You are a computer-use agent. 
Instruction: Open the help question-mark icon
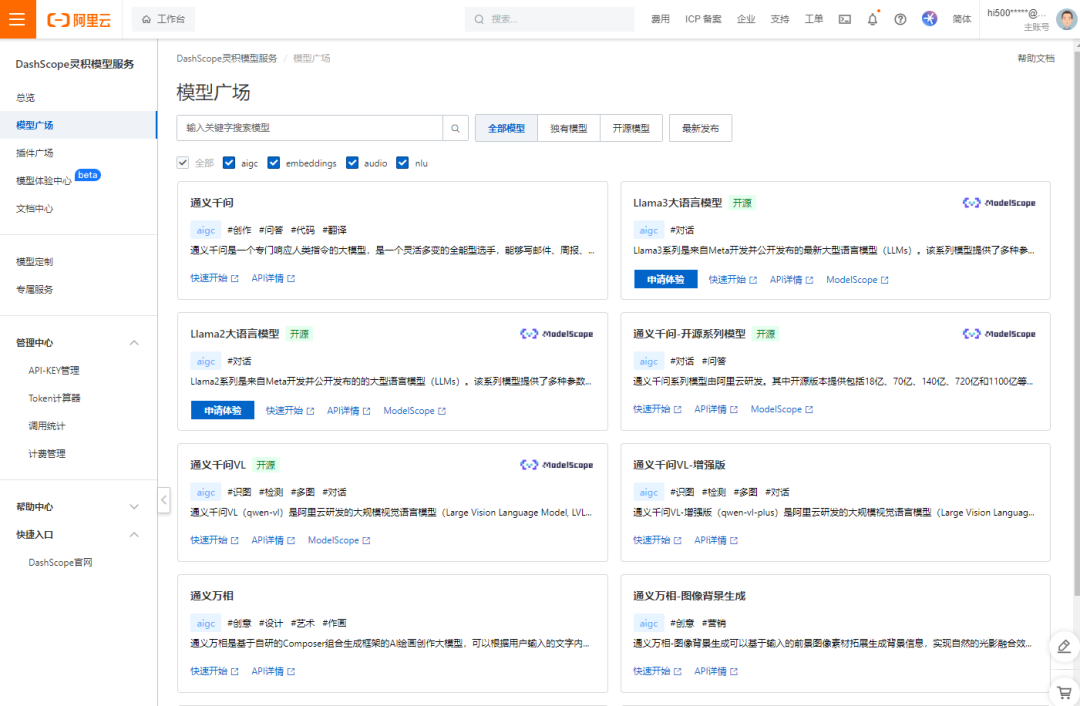click(x=899, y=18)
